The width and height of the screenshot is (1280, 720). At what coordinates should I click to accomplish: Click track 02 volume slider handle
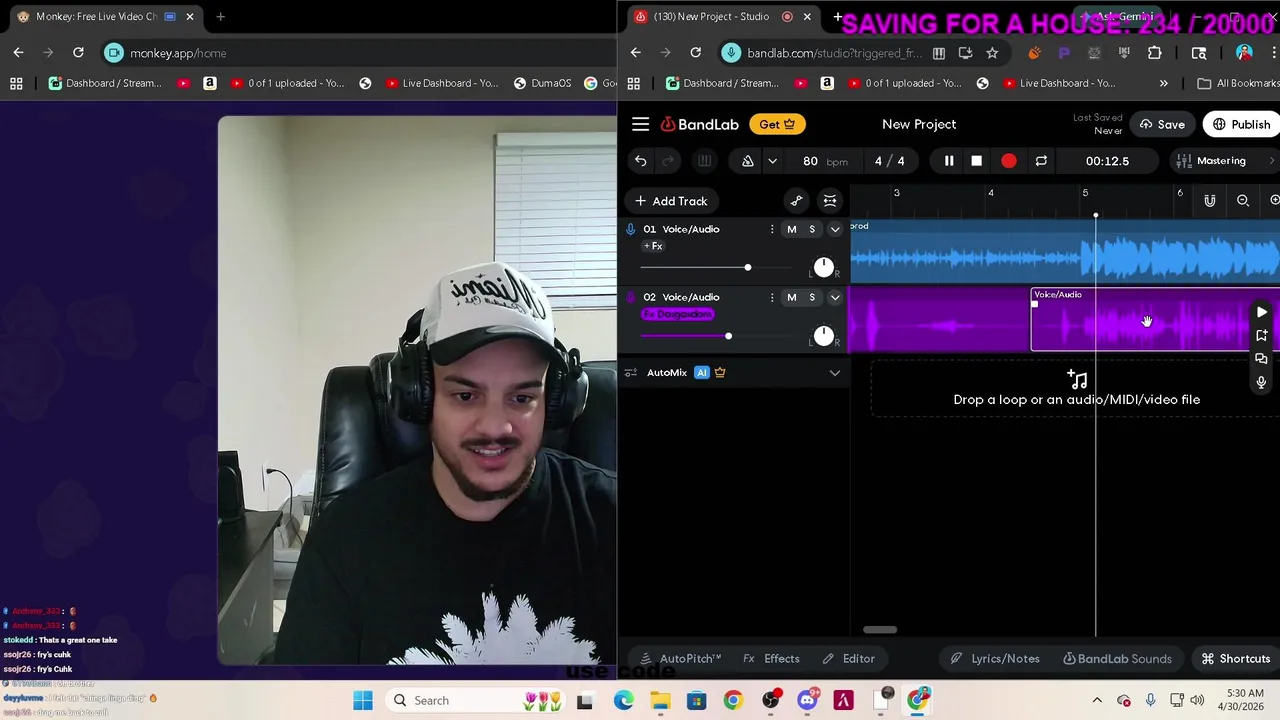pos(728,335)
